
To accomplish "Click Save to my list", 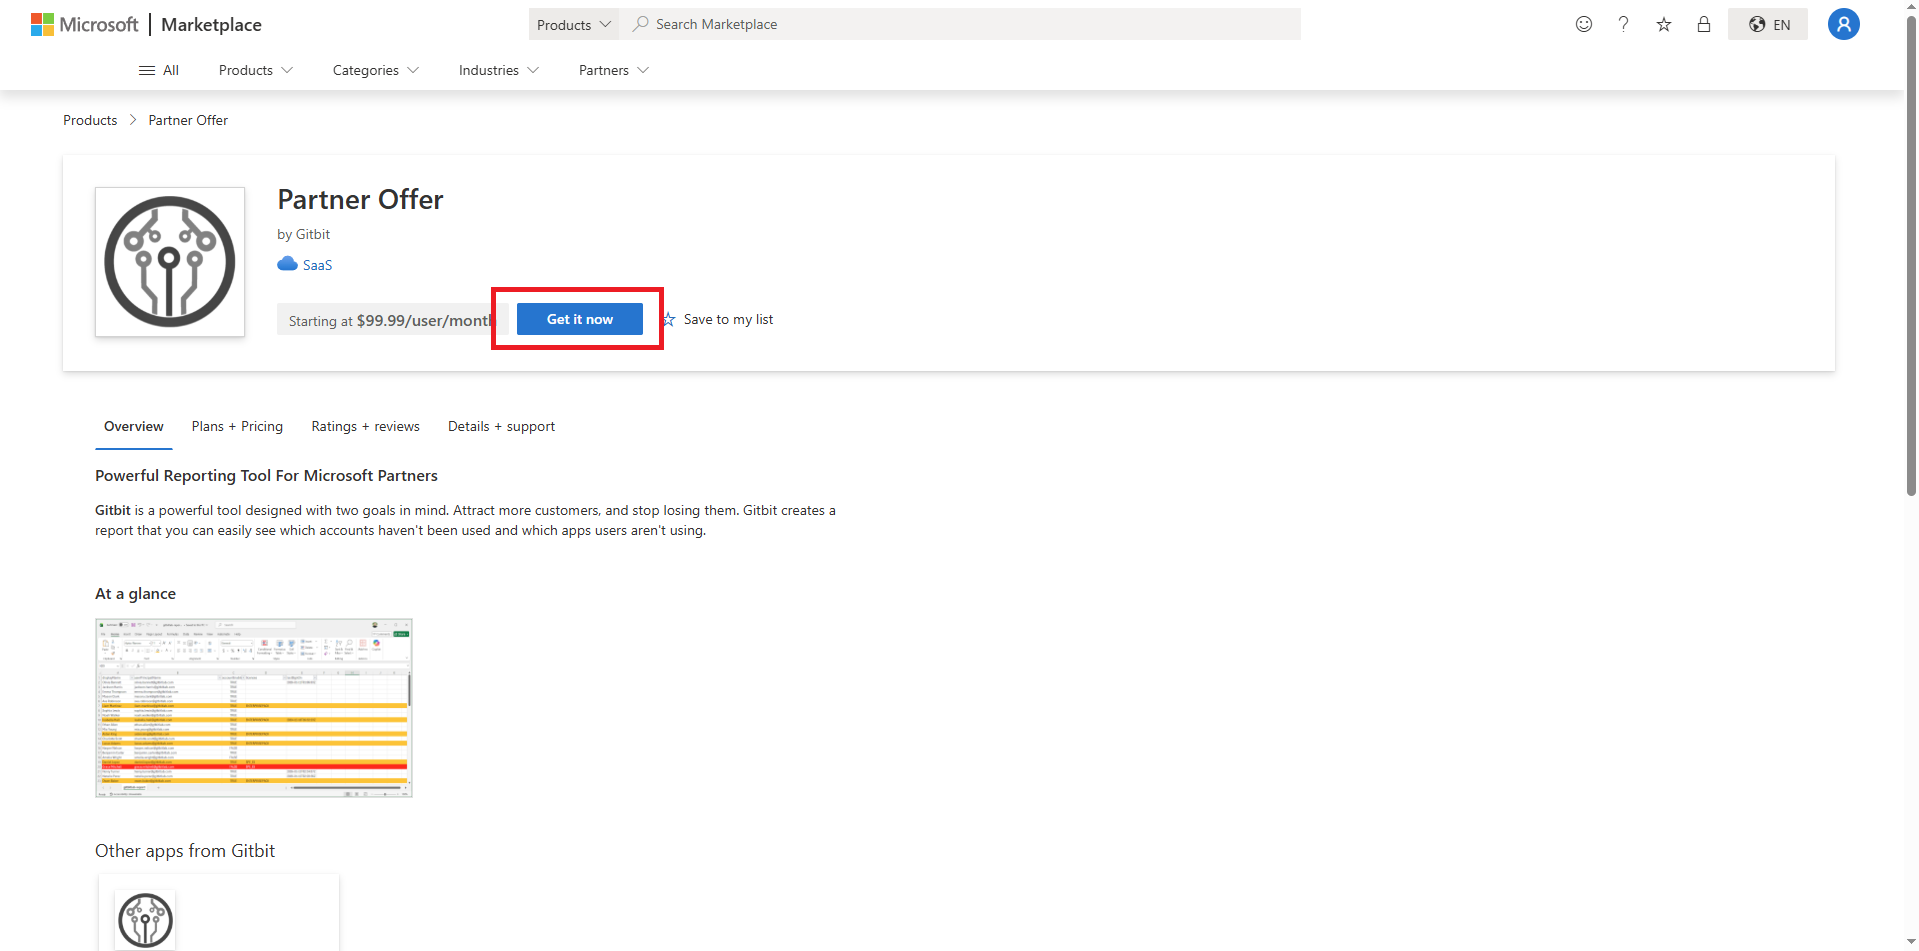I will (x=718, y=319).
